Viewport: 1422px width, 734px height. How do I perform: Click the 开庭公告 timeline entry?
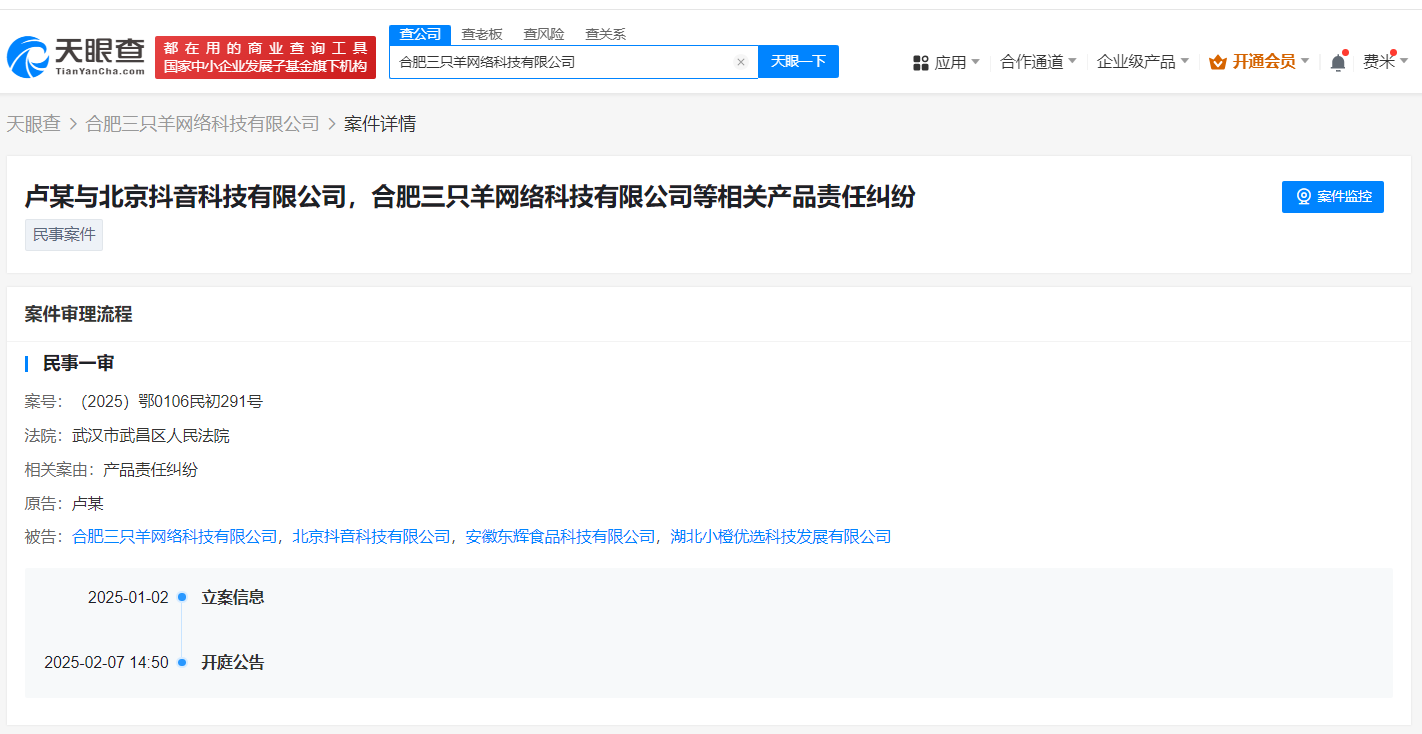(x=233, y=662)
